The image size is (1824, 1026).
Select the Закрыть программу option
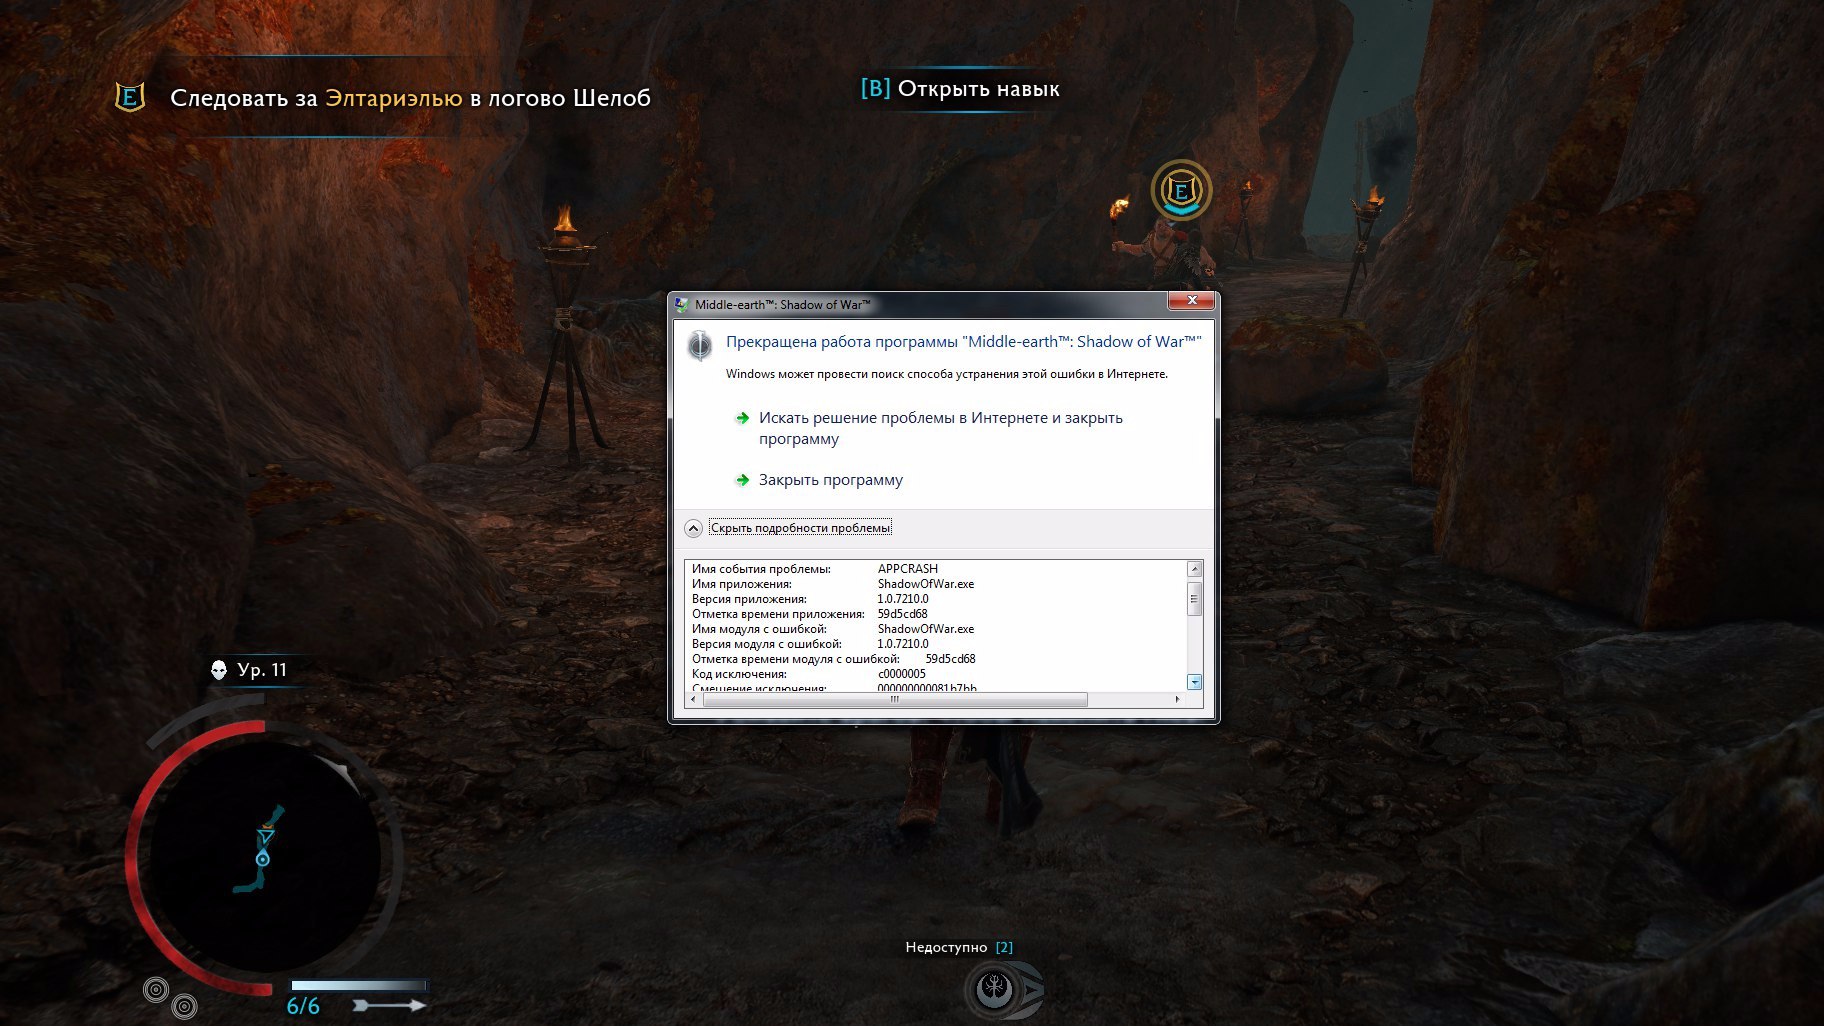click(x=830, y=480)
